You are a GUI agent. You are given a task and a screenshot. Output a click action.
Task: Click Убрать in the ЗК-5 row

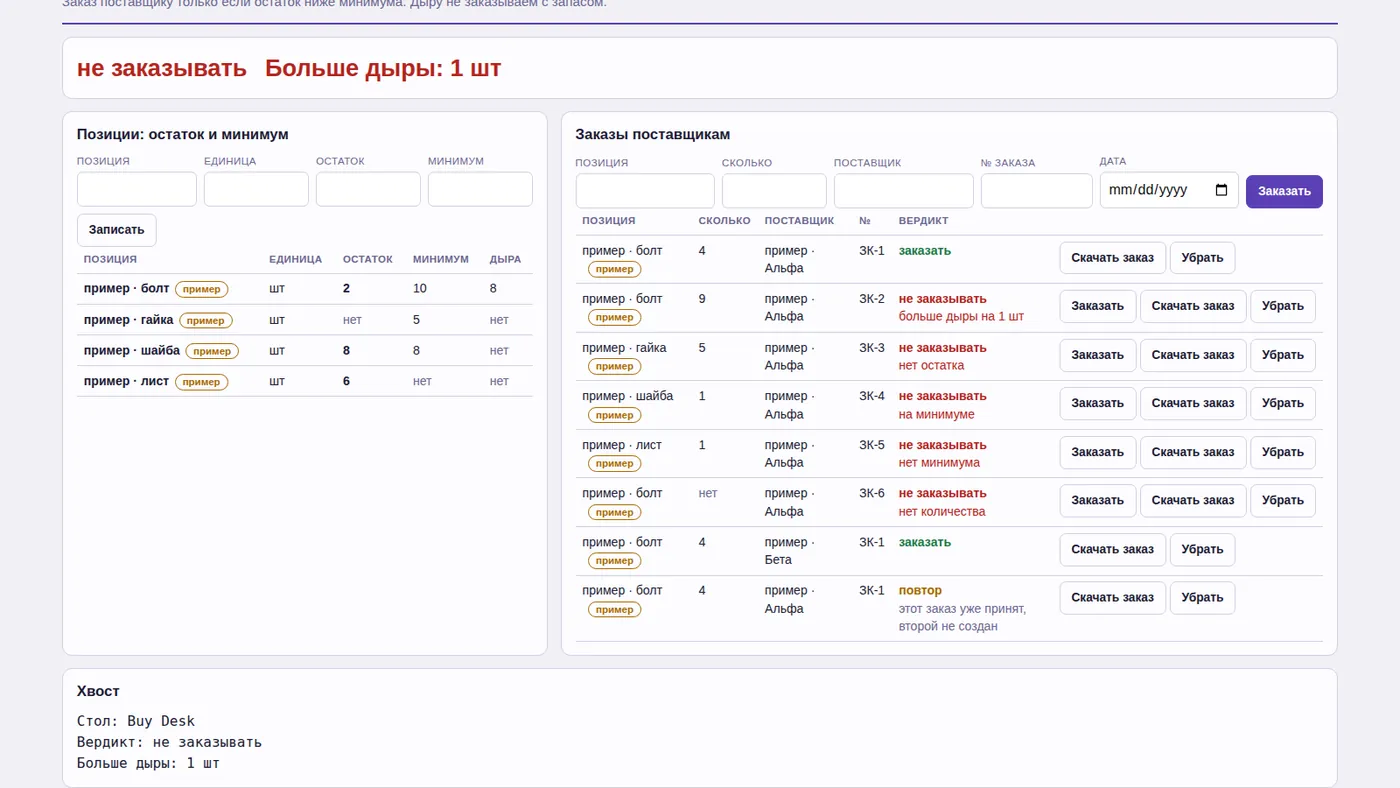point(1283,452)
